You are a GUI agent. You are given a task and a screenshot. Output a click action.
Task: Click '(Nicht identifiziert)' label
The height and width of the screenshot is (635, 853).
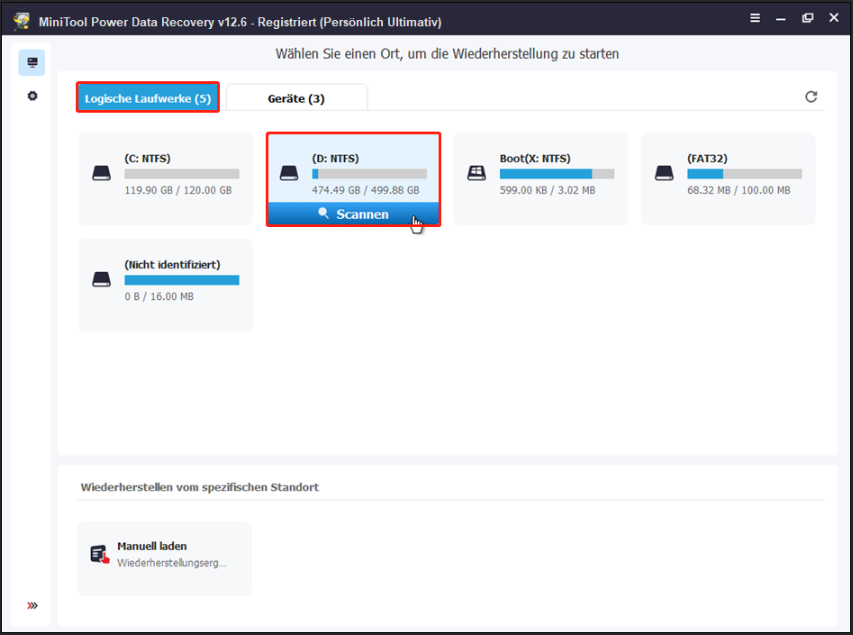[x=172, y=264]
